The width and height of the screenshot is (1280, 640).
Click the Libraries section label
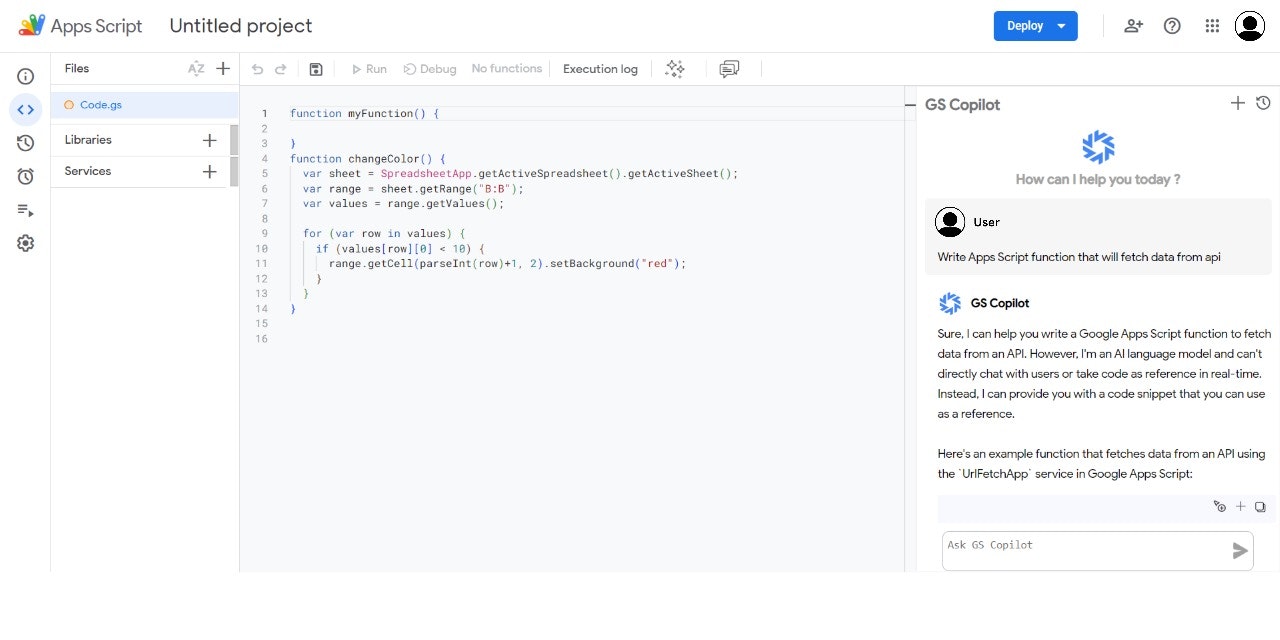pos(88,140)
